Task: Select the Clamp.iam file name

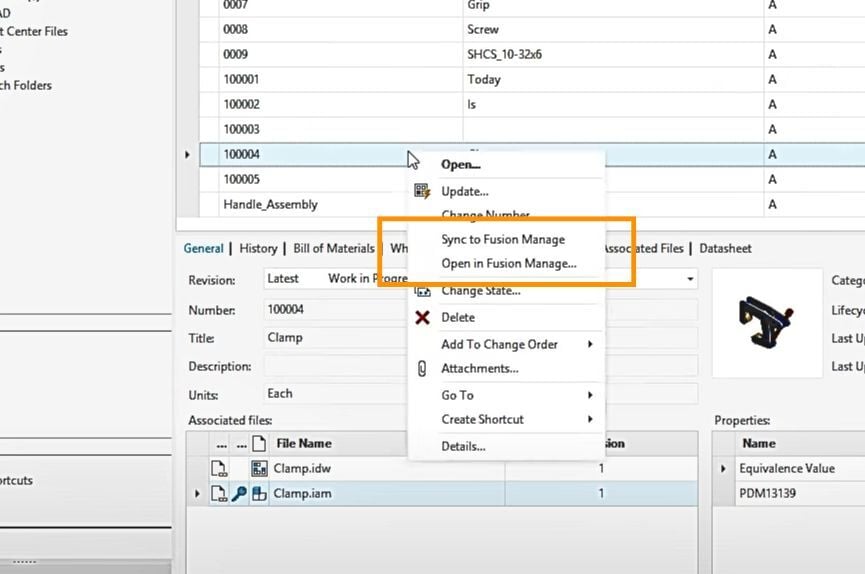Action: click(303, 493)
